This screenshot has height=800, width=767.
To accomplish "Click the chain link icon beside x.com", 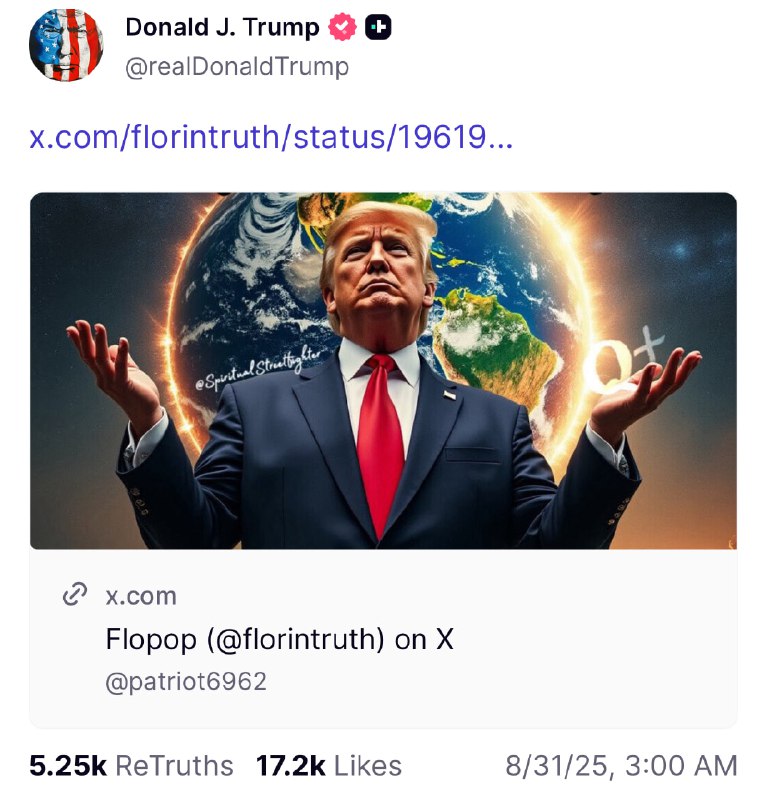I will (75, 595).
